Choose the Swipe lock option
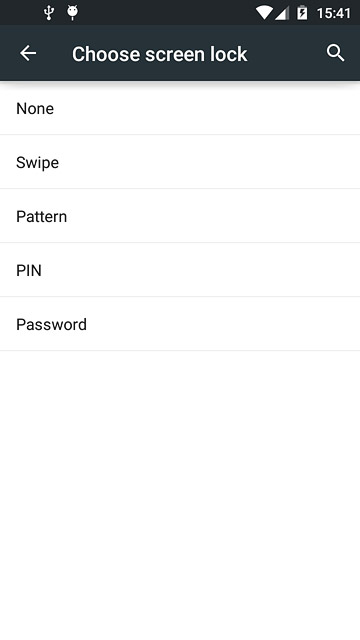Image resolution: width=360 pixels, height=640 pixels. (180, 162)
